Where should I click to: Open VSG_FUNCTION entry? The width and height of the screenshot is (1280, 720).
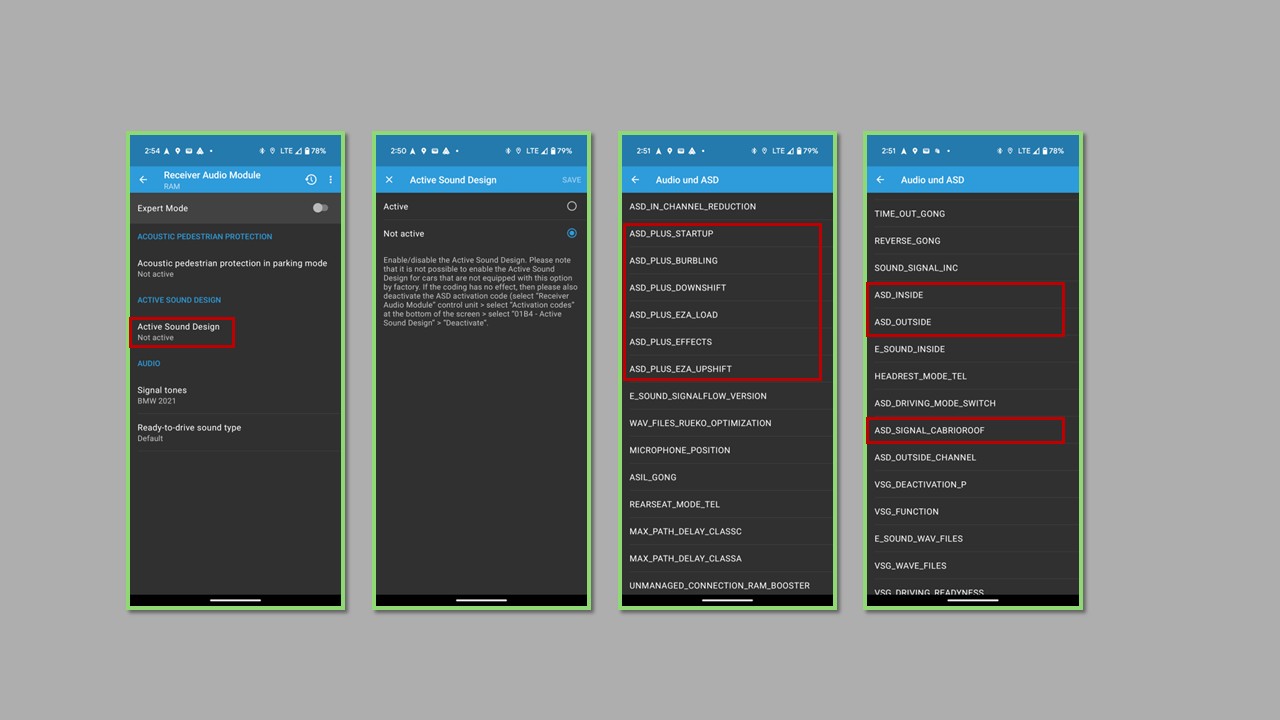(x=973, y=511)
